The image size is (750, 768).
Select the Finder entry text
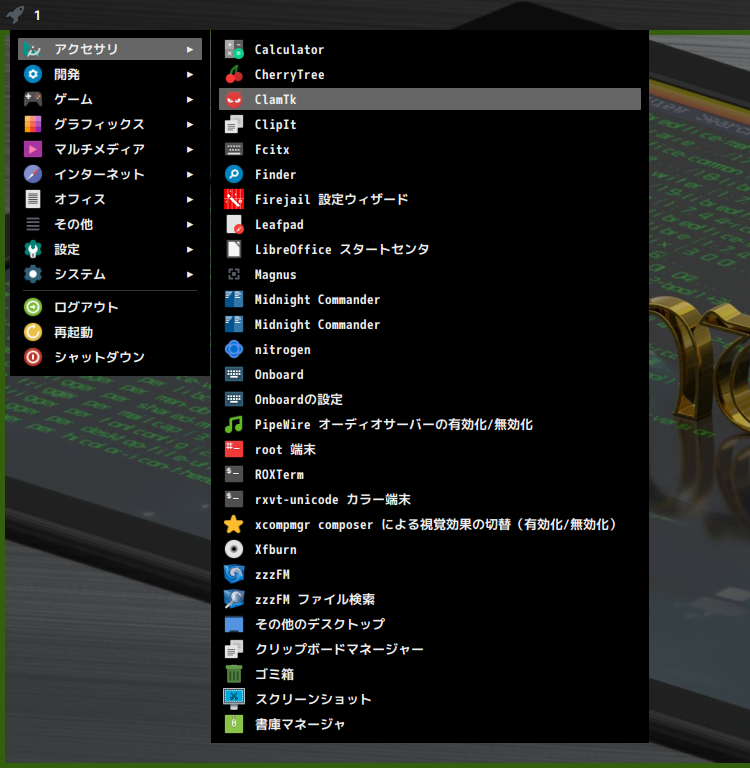pos(275,174)
